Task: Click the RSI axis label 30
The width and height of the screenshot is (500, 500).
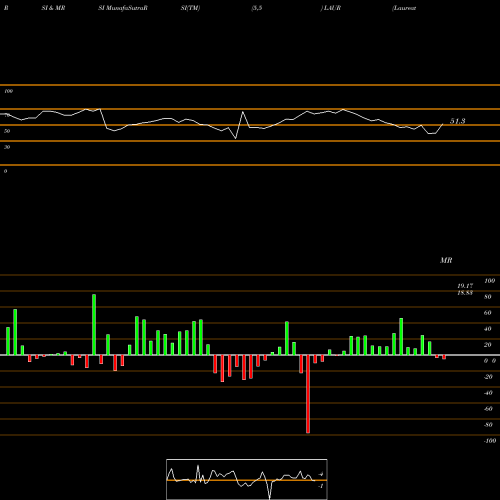Action: coord(7,147)
